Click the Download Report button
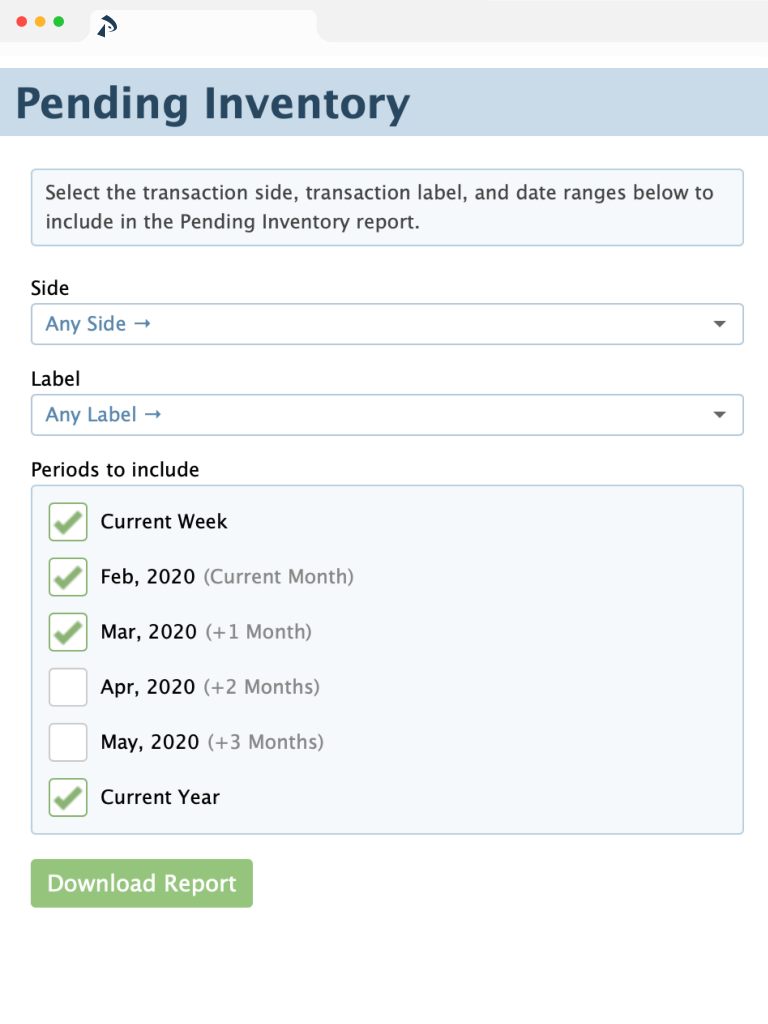Viewport: 768px width, 1024px height. click(x=141, y=883)
